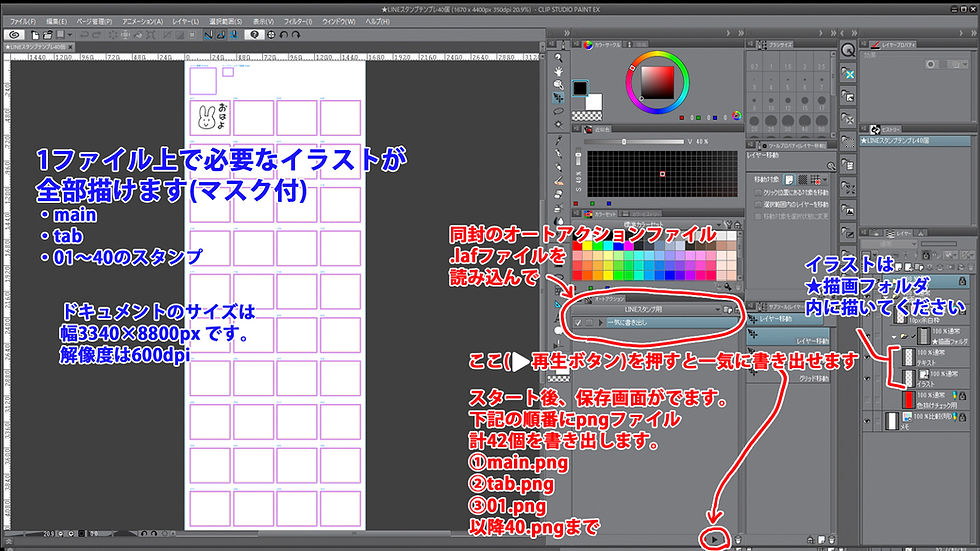Open the 編集(E) menu
This screenshot has width=980, height=551.
coord(56,21)
